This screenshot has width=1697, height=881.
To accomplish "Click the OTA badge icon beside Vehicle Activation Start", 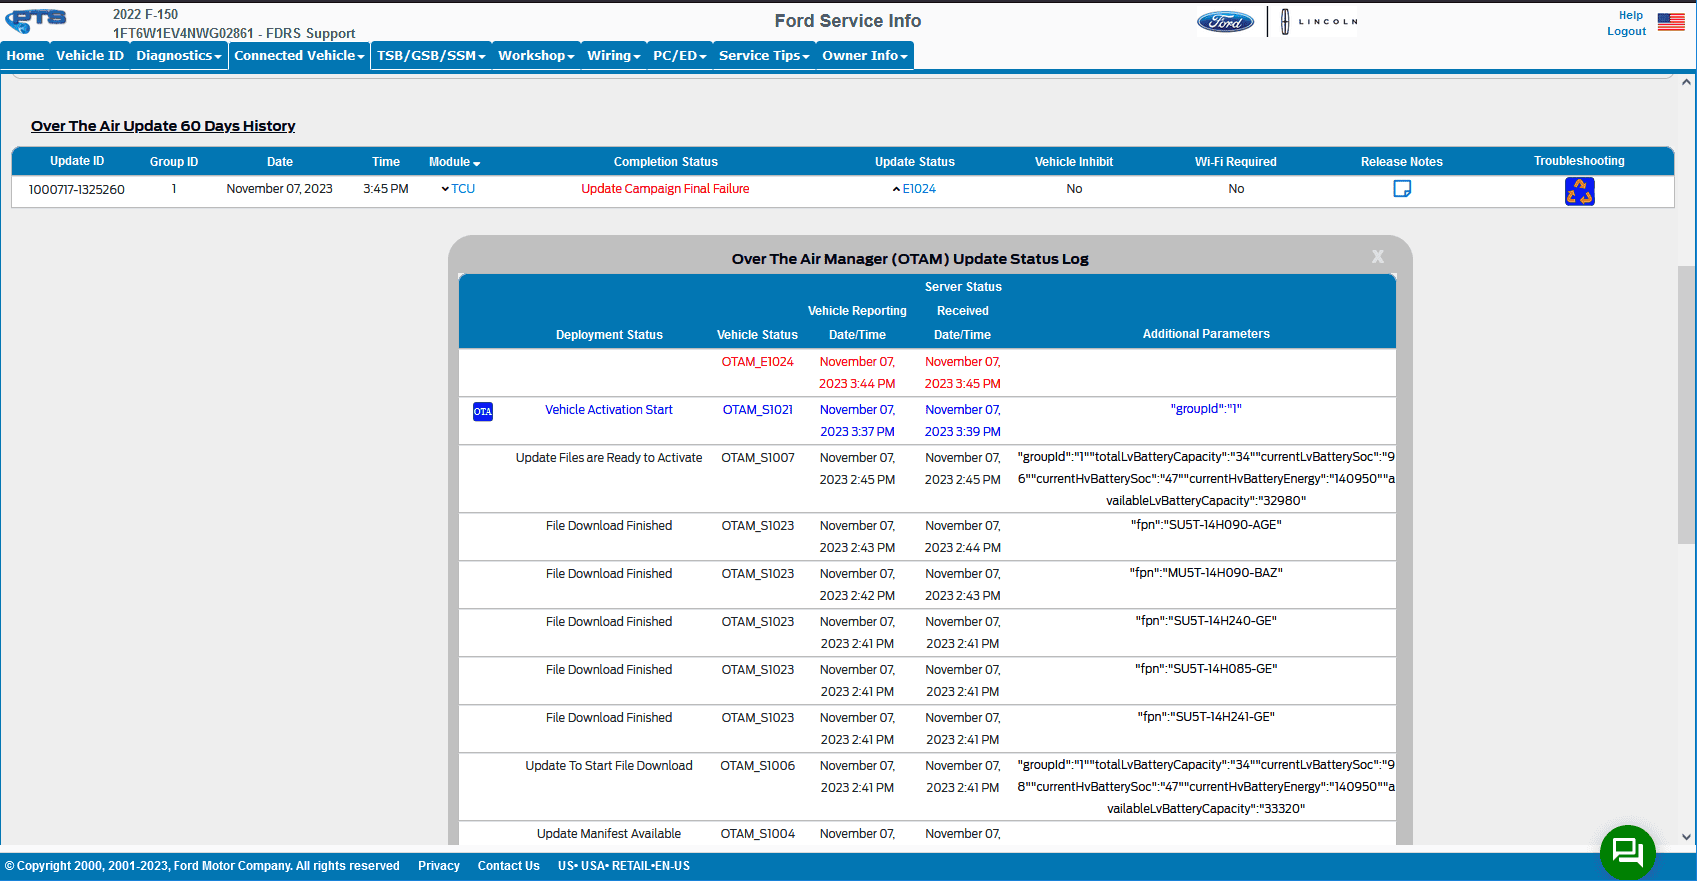I will click(483, 411).
